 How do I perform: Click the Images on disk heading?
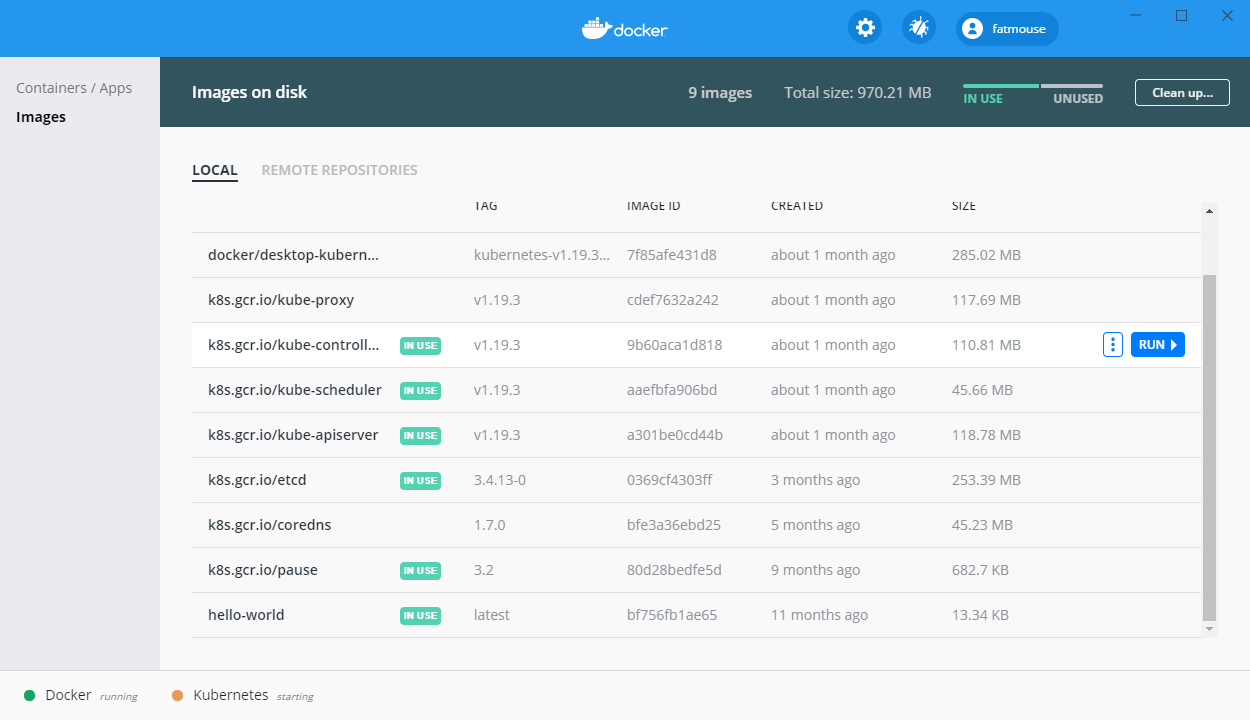click(249, 92)
